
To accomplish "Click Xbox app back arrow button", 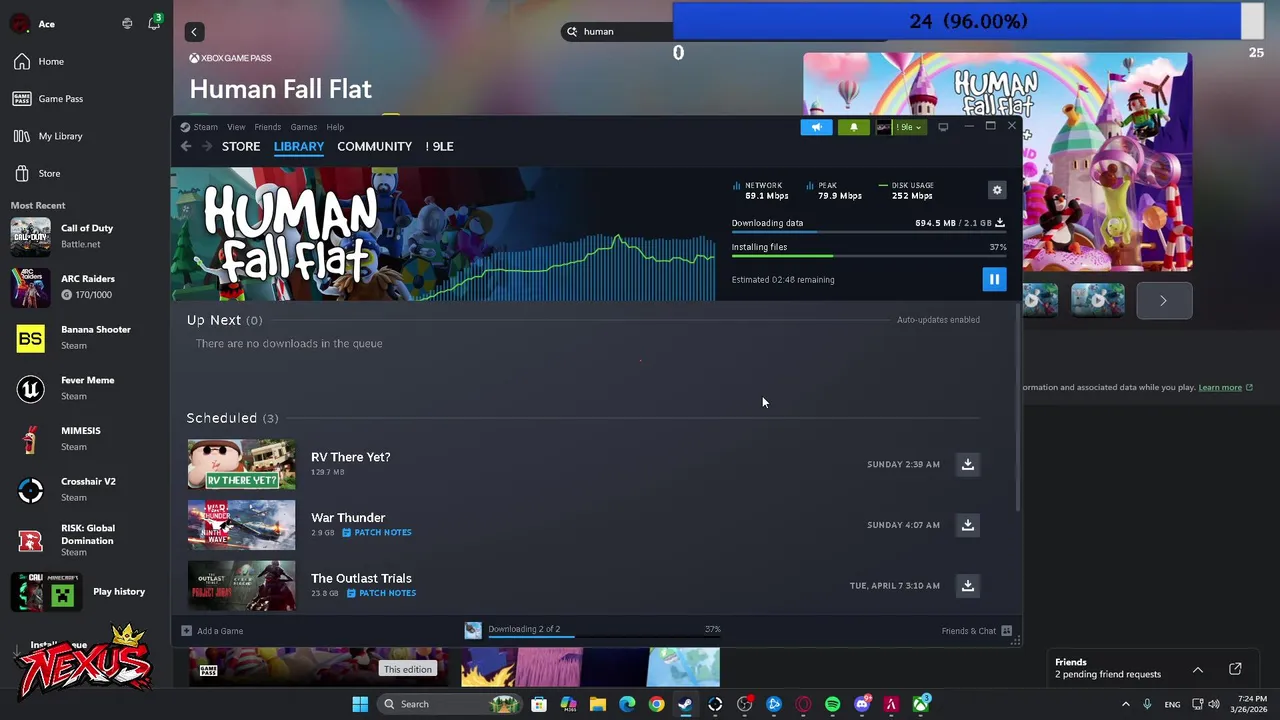I will (x=194, y=32).
